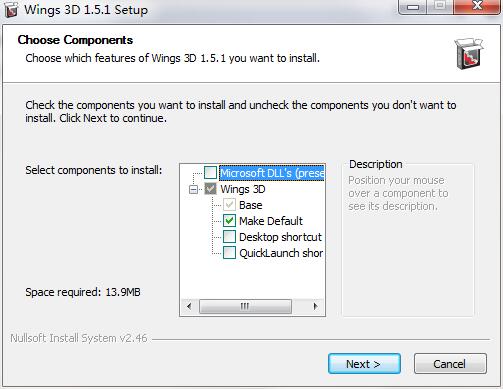Enable the Desktop shortcut checkbox
Image resolution: width=503 pixels, height=389 pixels.
(x=229, y=237)
